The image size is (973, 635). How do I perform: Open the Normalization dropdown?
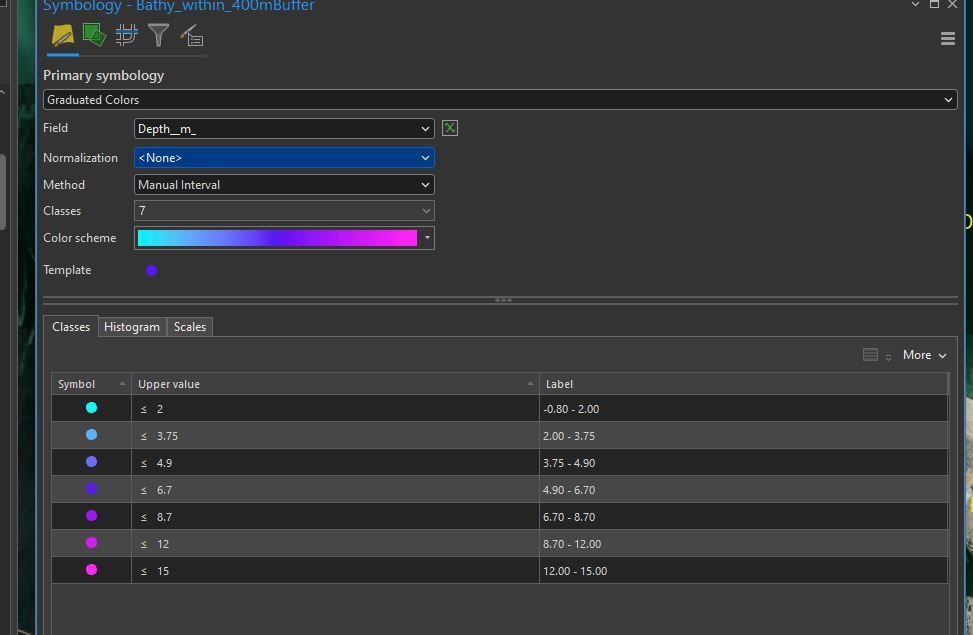coord(284,158)
